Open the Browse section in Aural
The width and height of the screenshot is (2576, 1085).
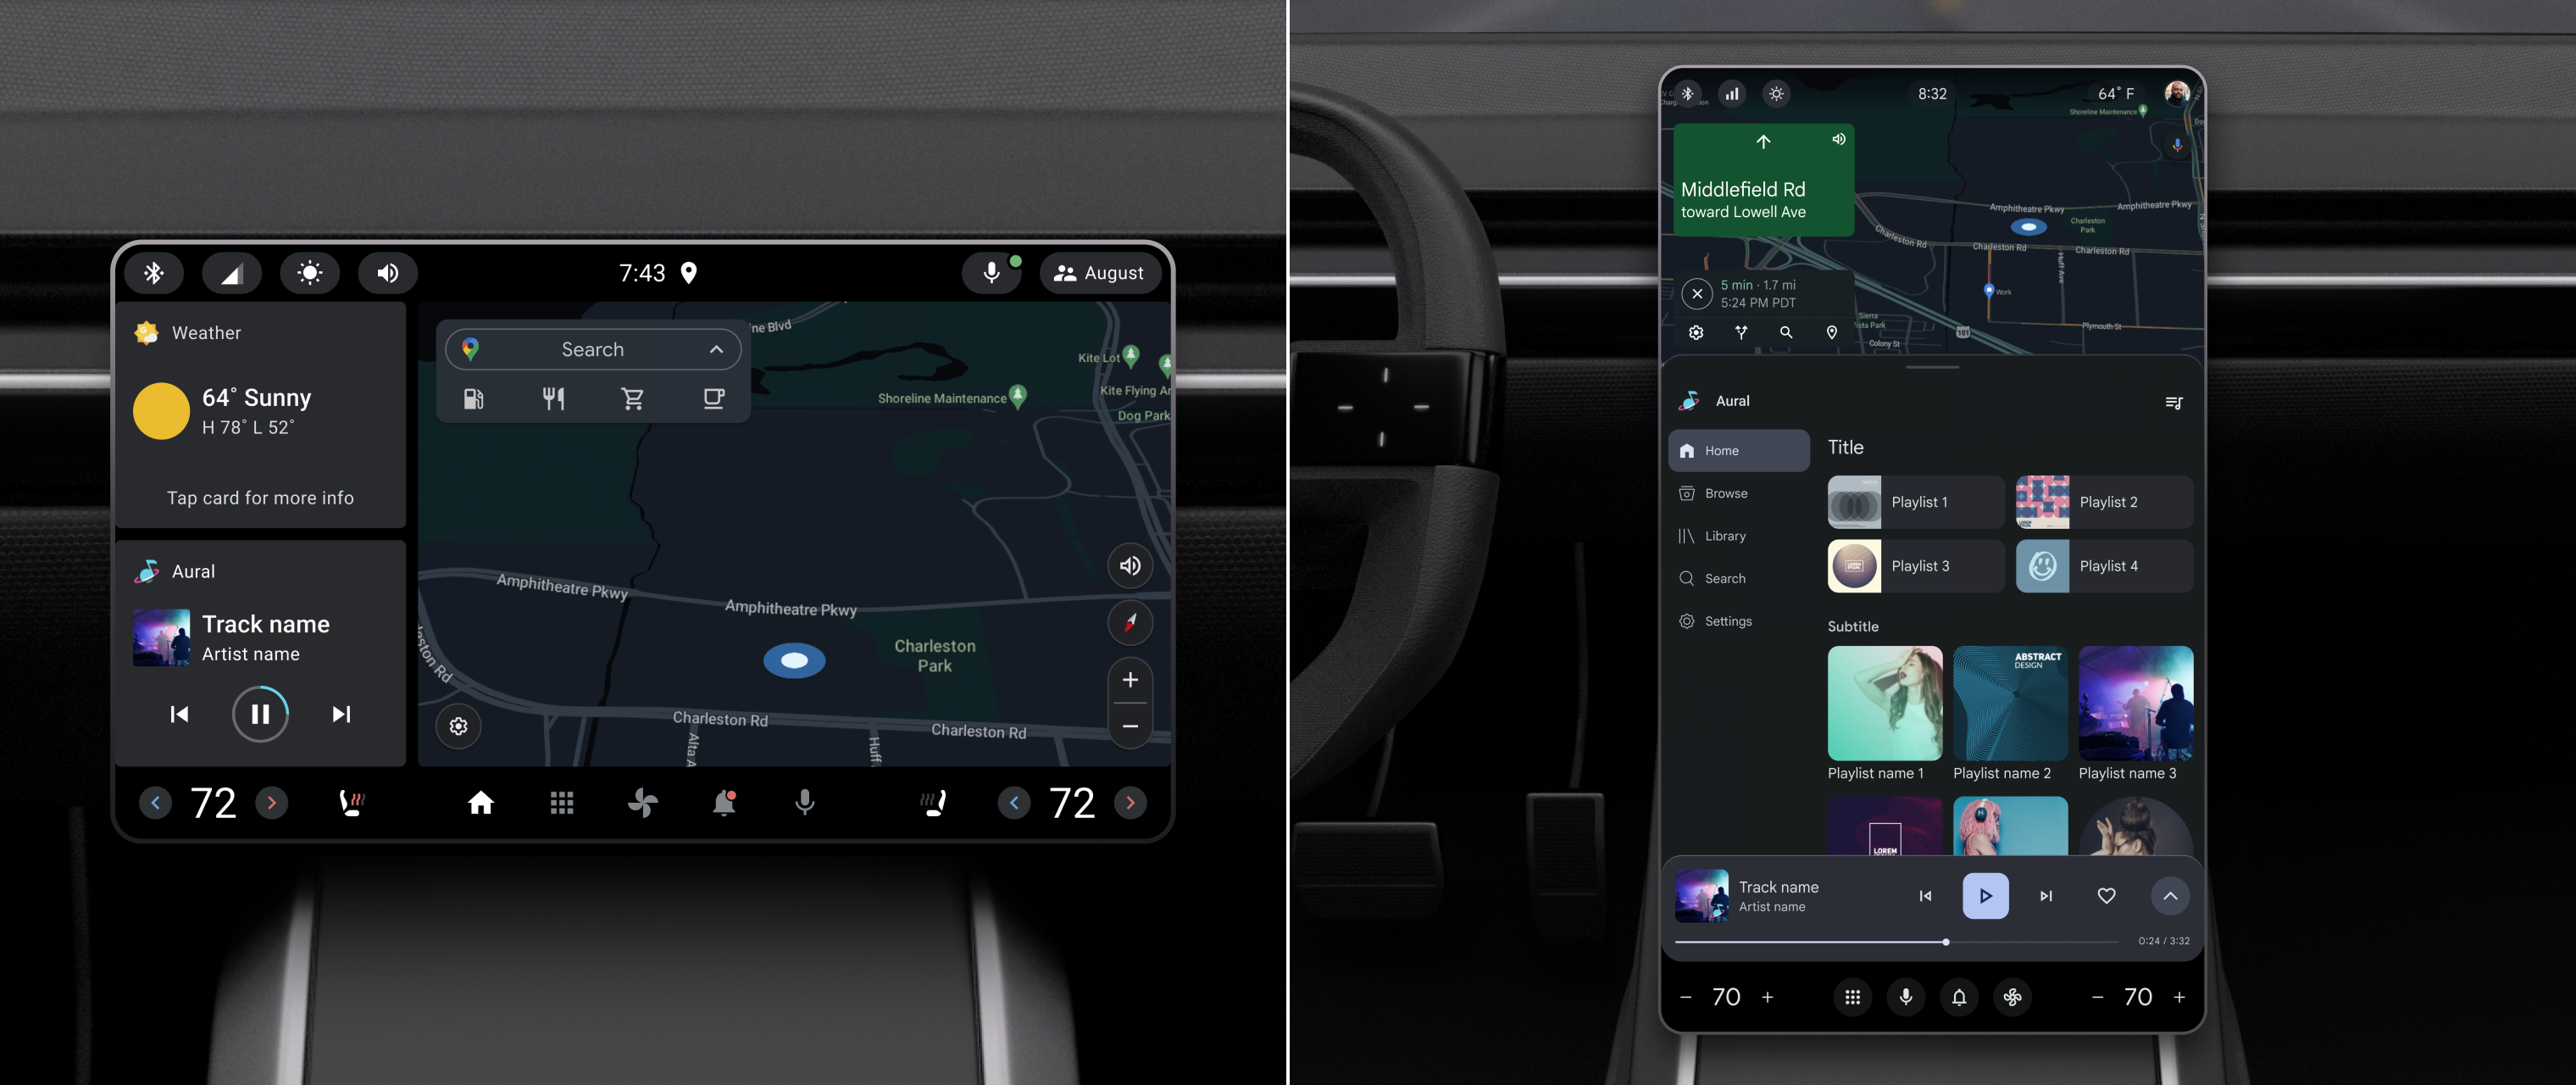point(1725,493)
